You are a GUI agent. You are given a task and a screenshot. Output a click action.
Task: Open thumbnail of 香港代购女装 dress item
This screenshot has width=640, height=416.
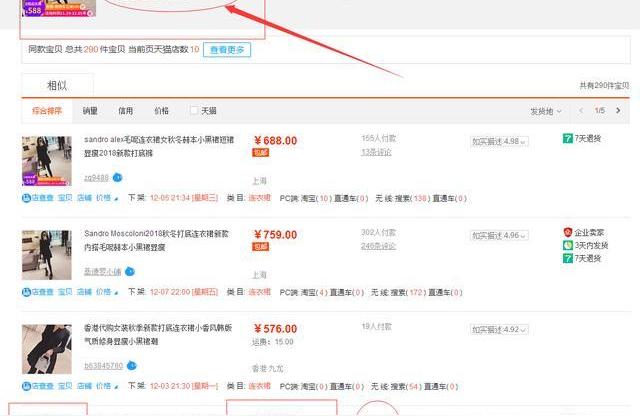coord(47,349)
